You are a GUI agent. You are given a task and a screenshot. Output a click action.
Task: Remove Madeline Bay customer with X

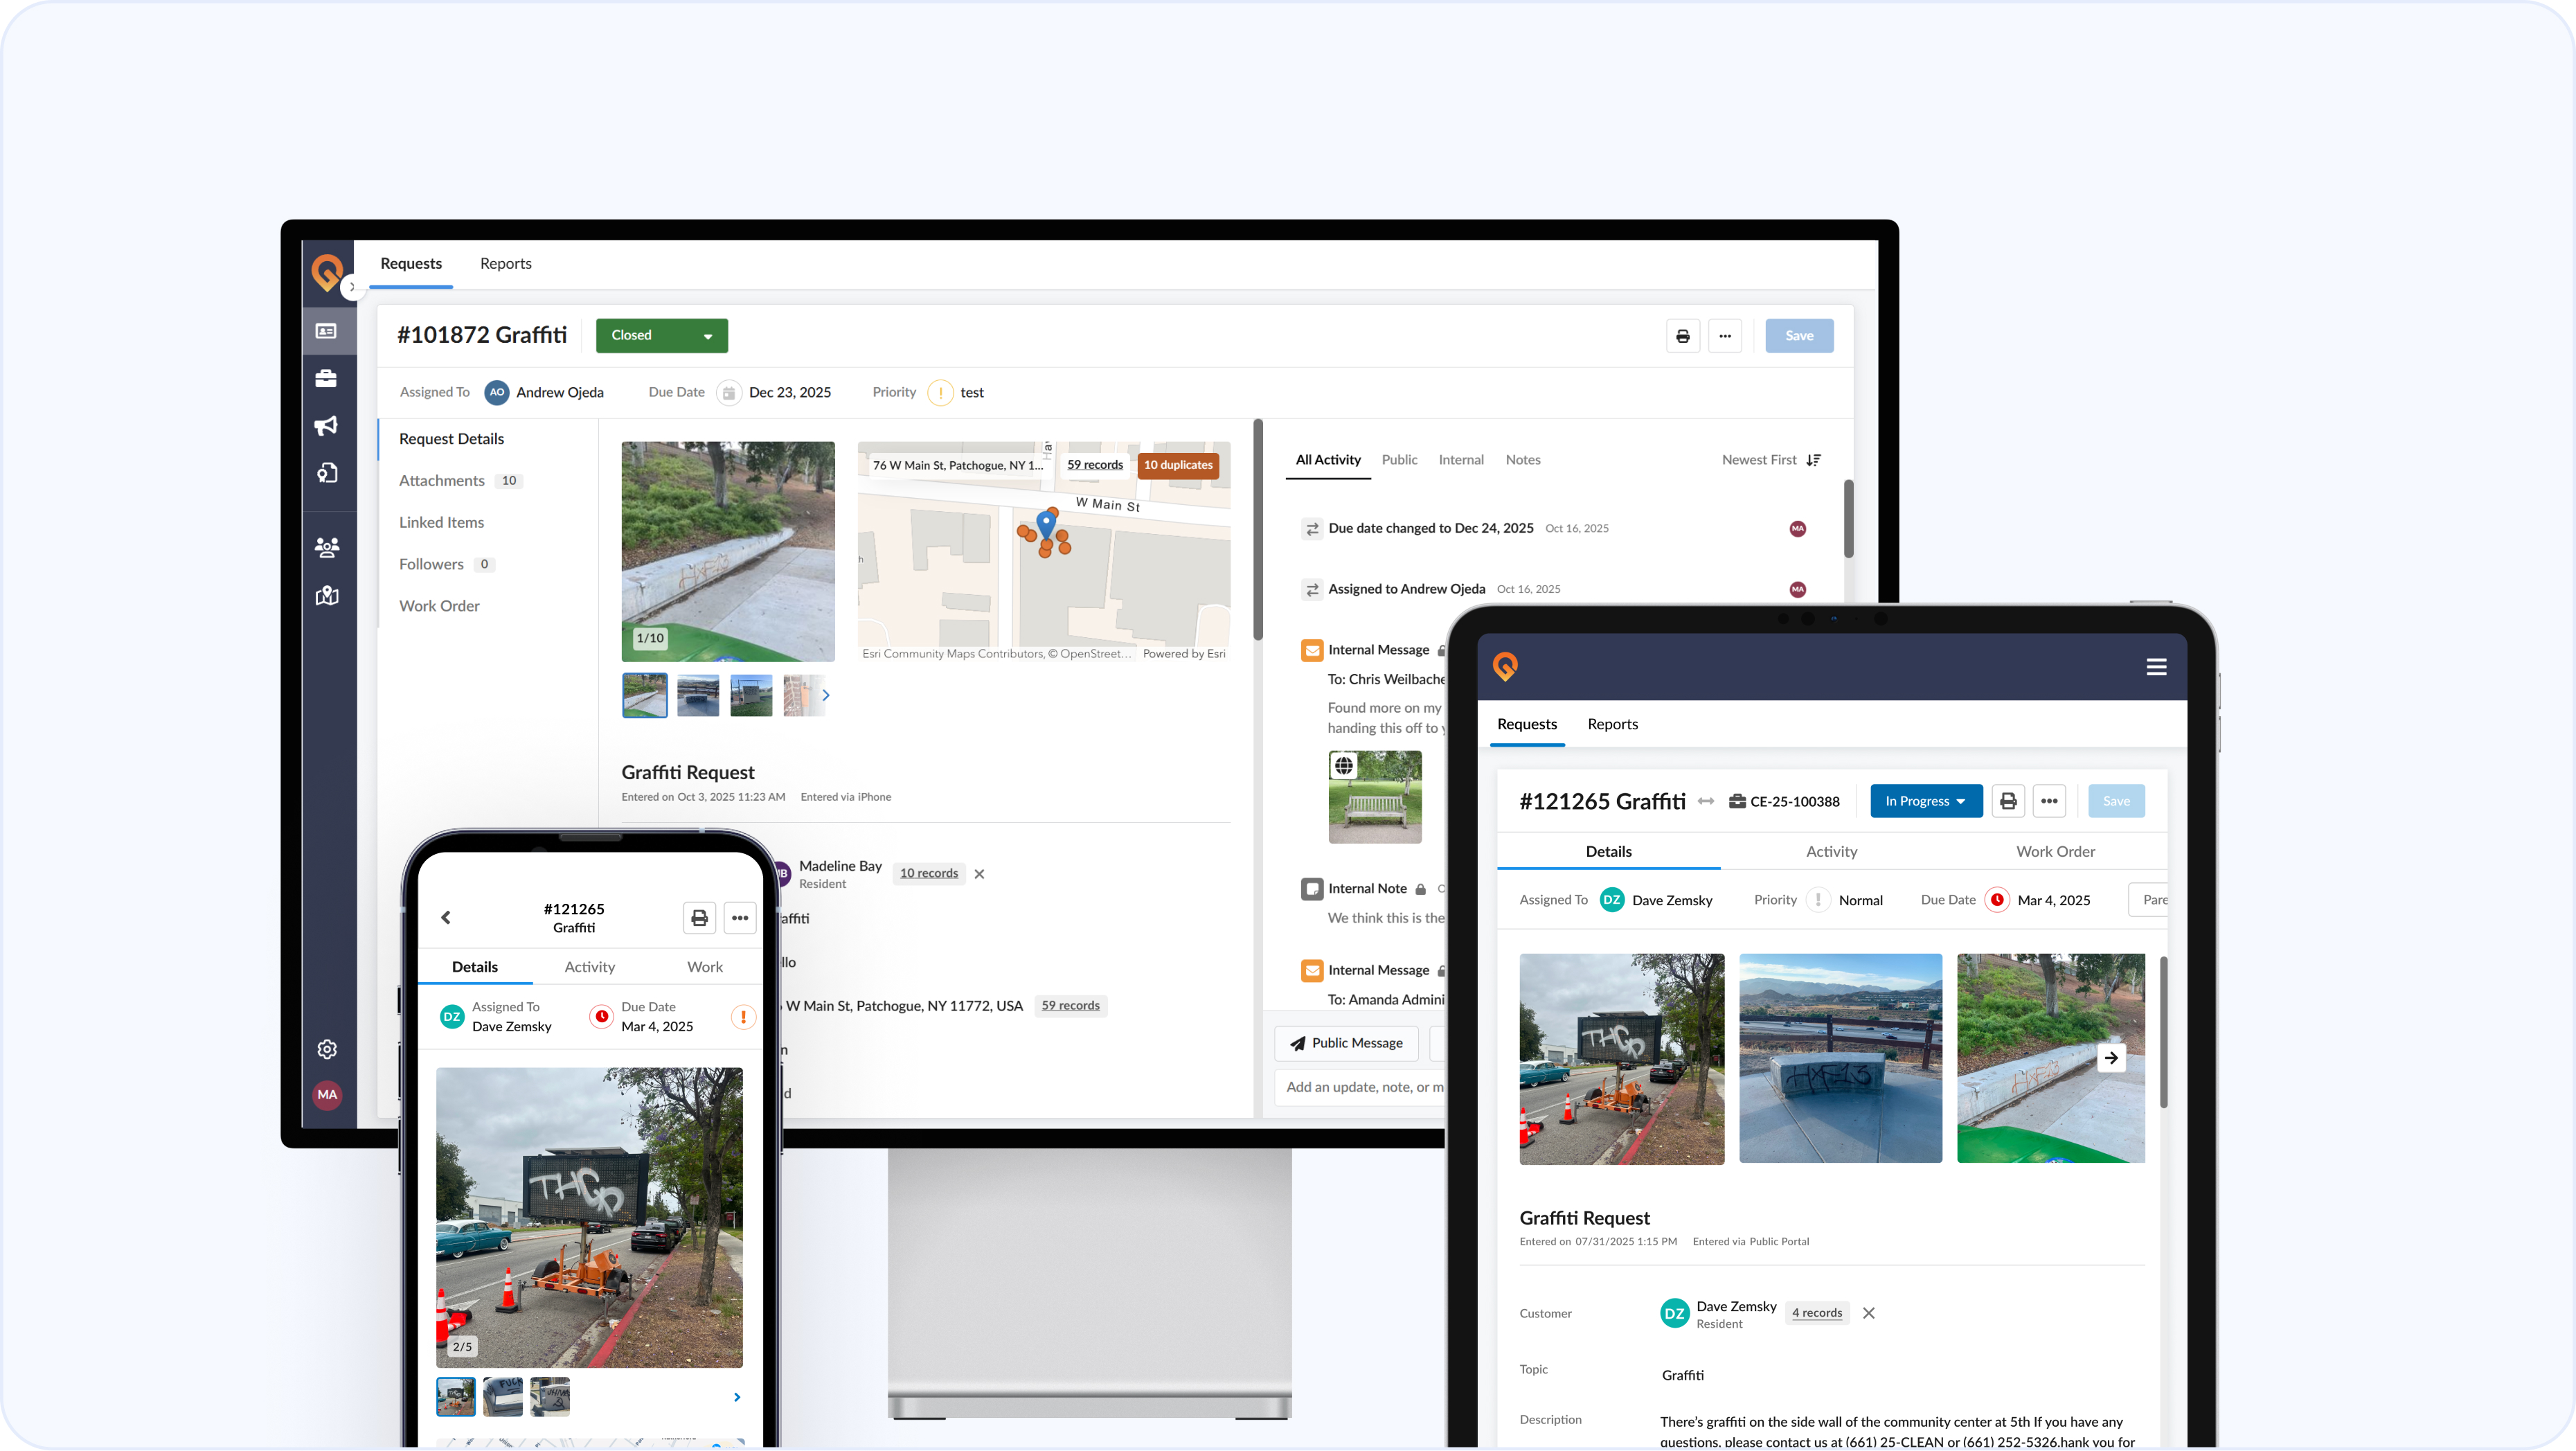tap(979, 874)
